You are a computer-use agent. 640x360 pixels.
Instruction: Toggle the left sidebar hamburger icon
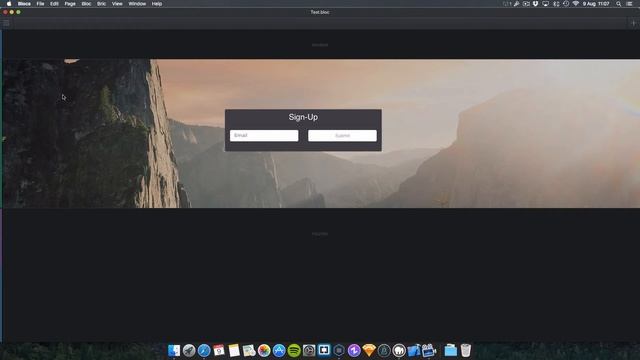coord(6,23)
